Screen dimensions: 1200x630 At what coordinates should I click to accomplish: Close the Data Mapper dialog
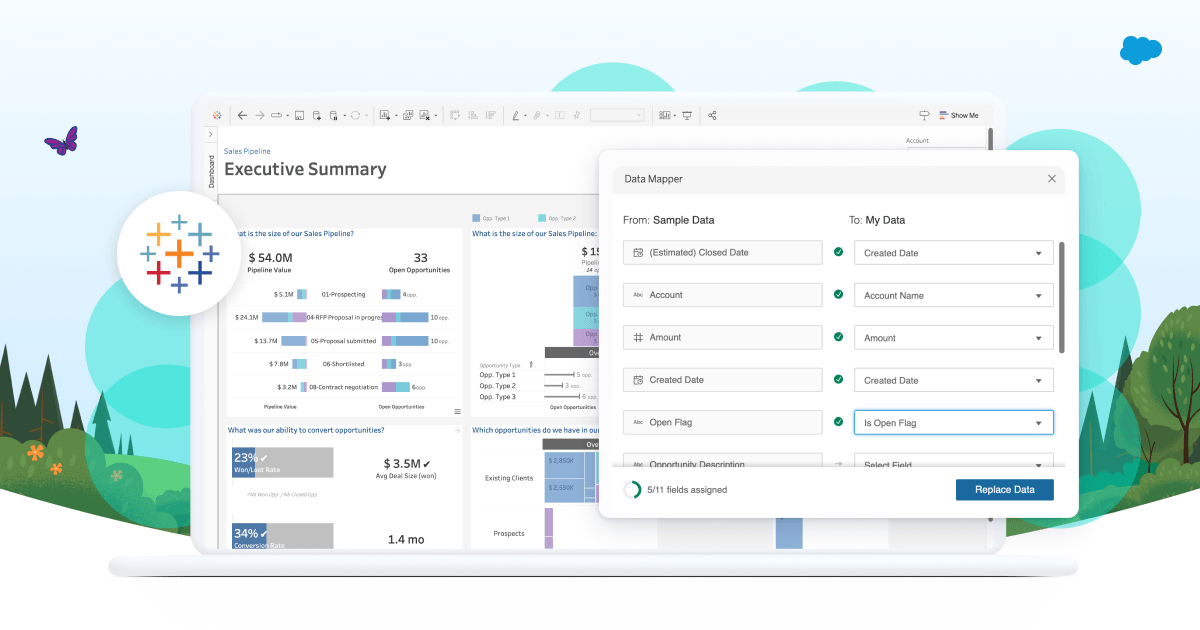pos(1051,179)
